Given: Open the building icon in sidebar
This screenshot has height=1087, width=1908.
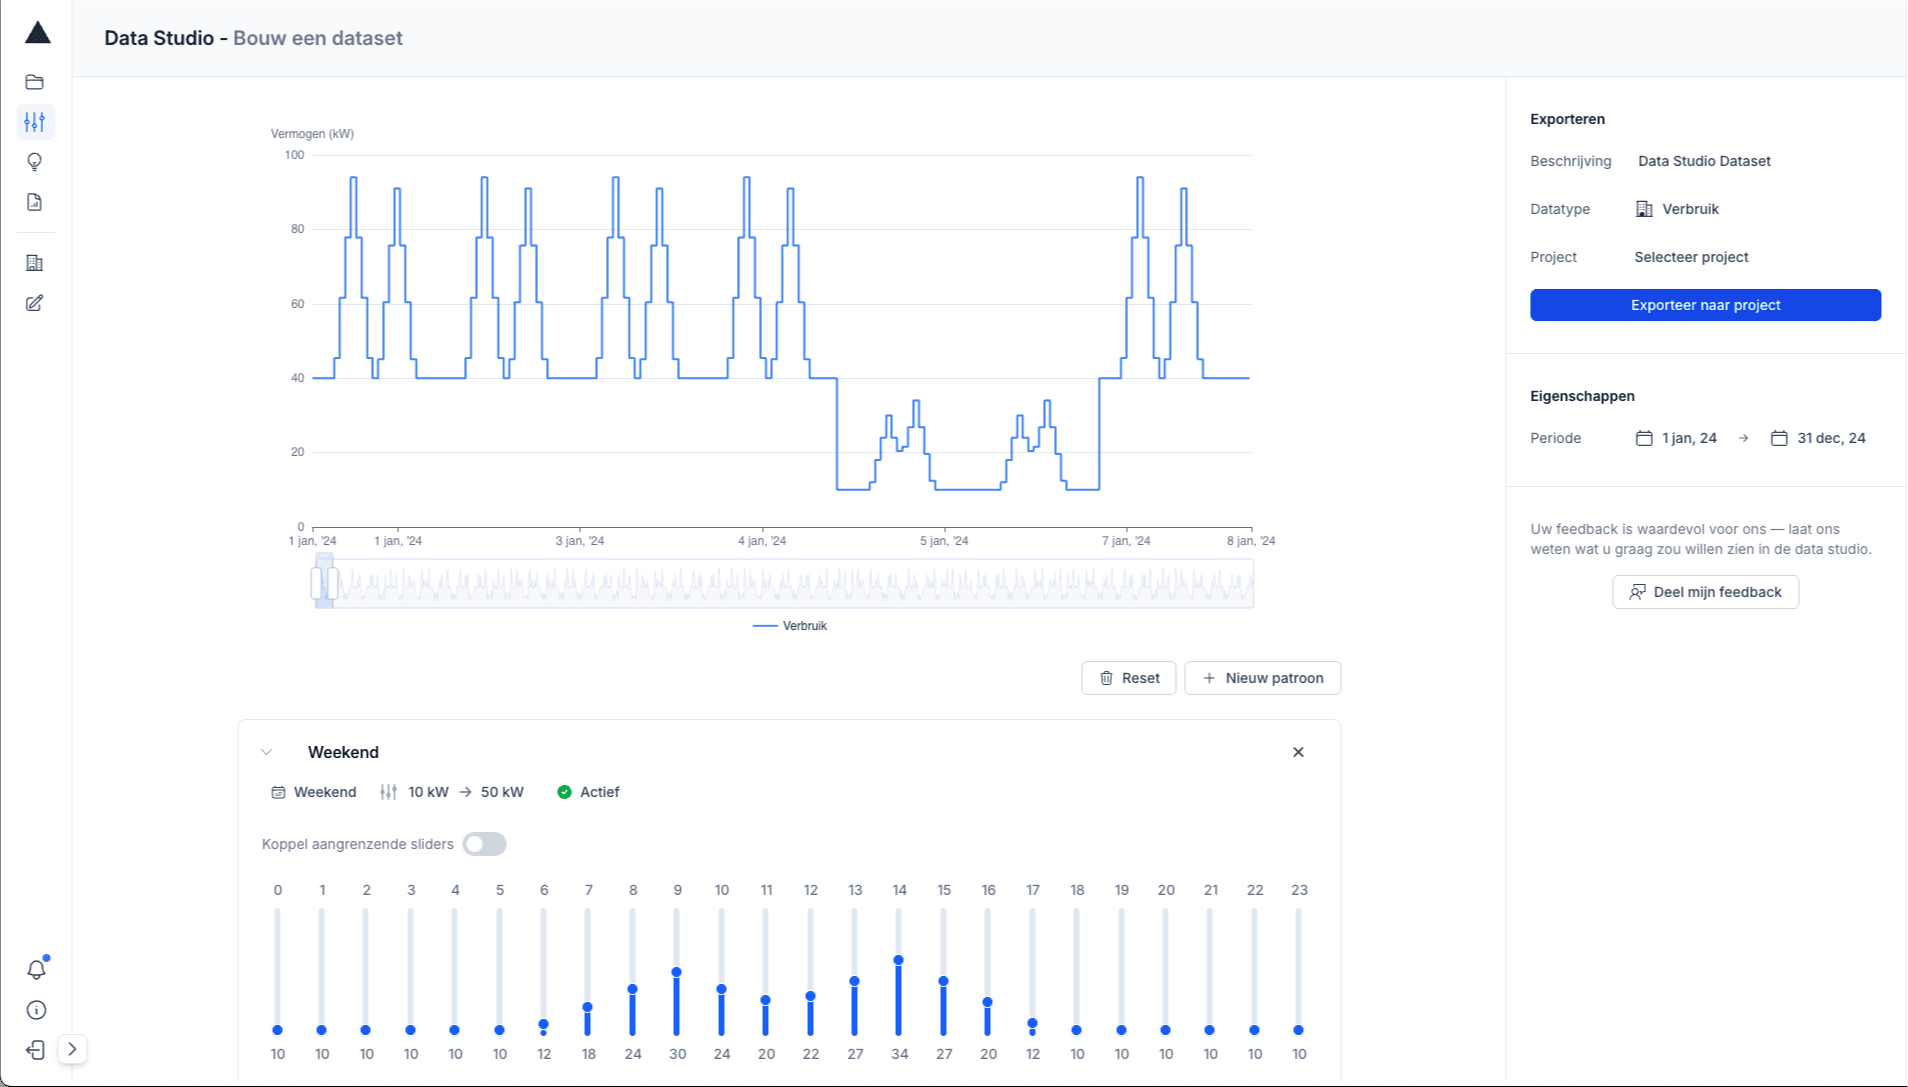Looking at the screenshot, I should coord(35,263).
